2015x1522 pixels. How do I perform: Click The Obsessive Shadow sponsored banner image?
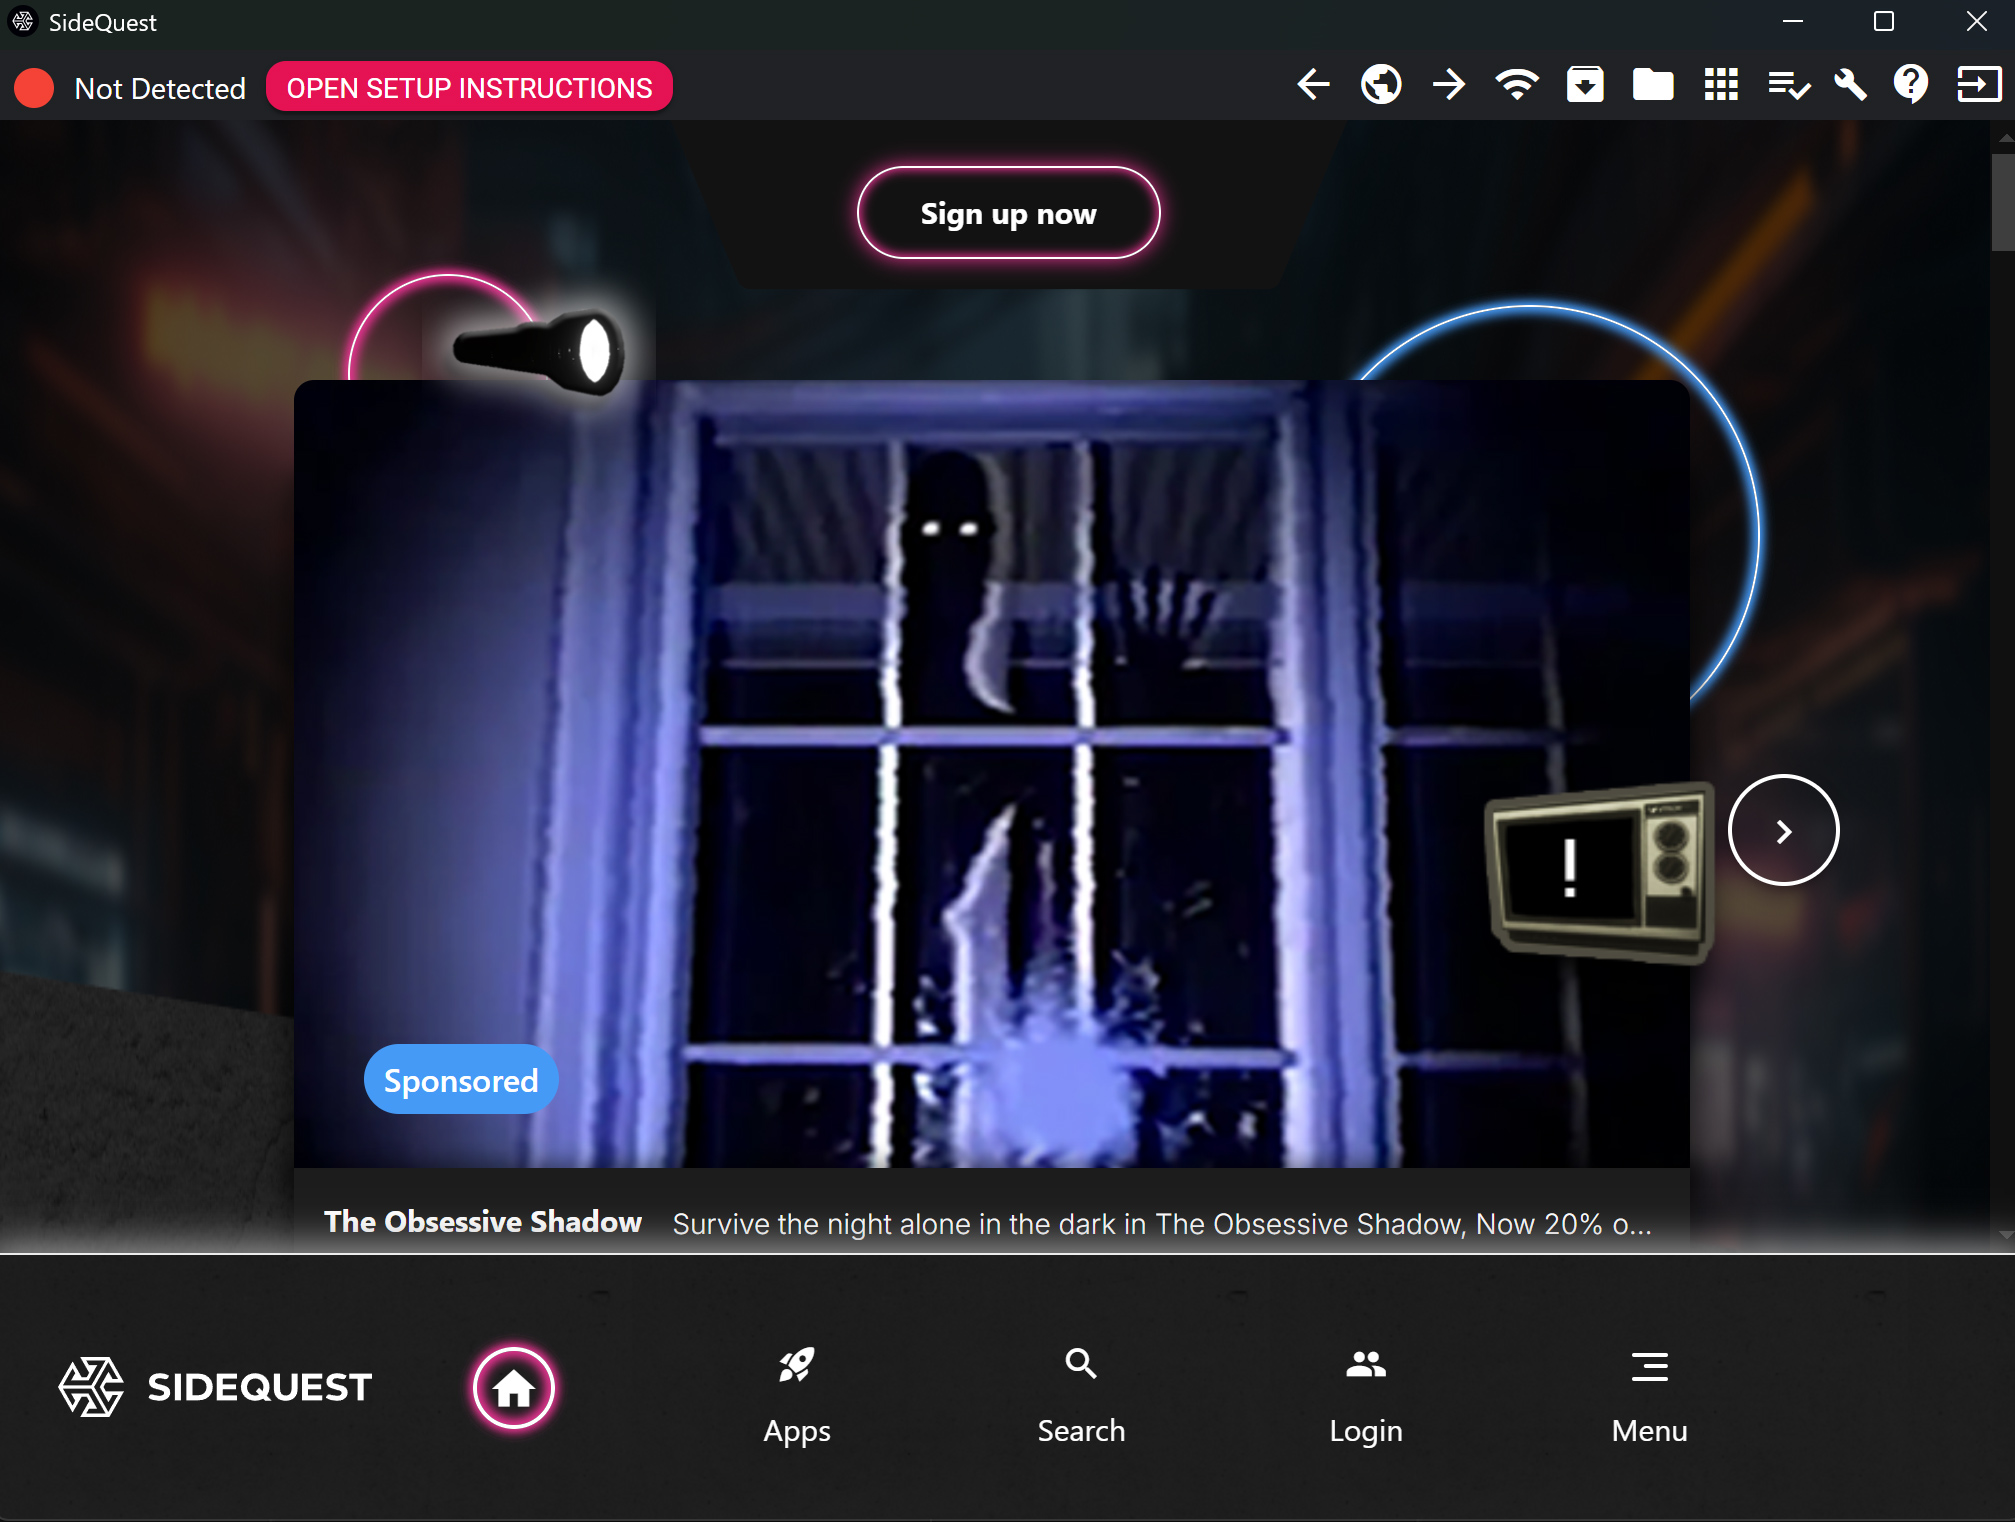(x=990, y=772)
